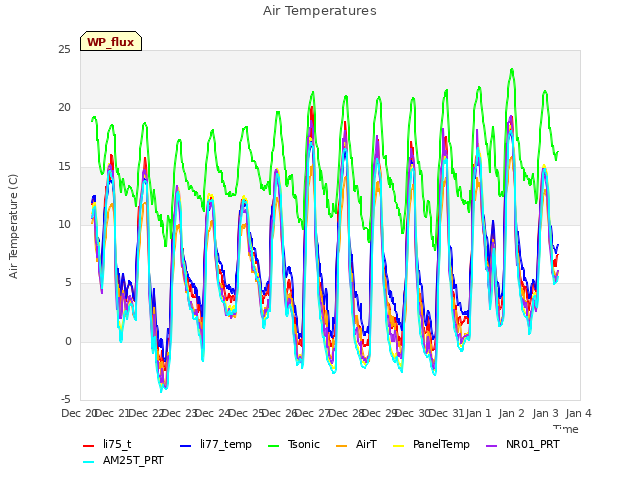The height and width of the screenshot is (480, 640).
Task: Click the yellow PanelTemp color marker
Action: click(398, 446)
